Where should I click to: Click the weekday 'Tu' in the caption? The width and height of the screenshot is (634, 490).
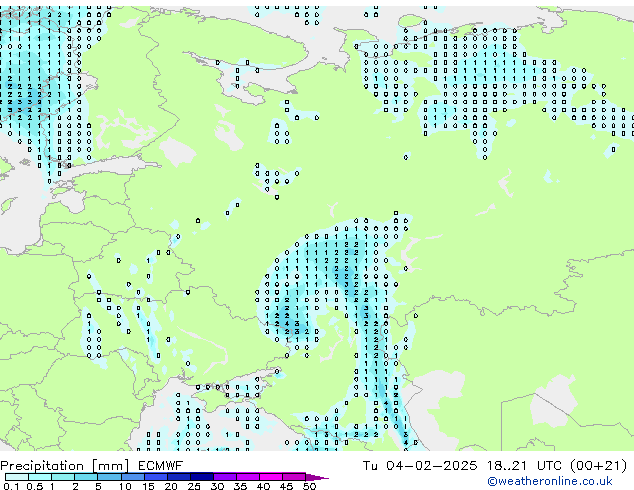[x=370, y=466]
